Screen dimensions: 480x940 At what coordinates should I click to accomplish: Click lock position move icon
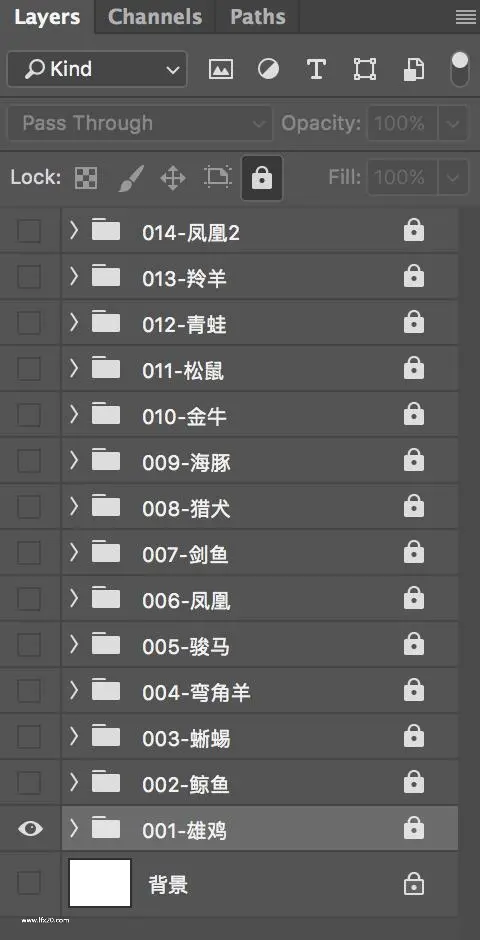click(x=173, y=177)
